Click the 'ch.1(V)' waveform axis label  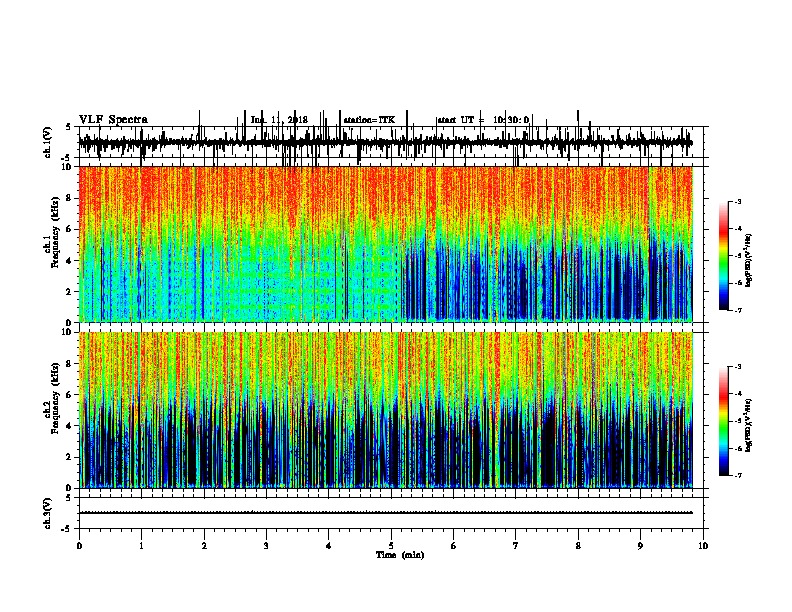[47, 142]
